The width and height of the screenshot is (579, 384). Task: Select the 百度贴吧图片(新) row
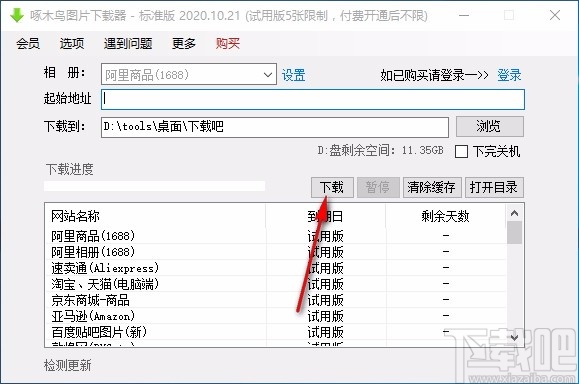pyautogui.click(x=275, y=332)
